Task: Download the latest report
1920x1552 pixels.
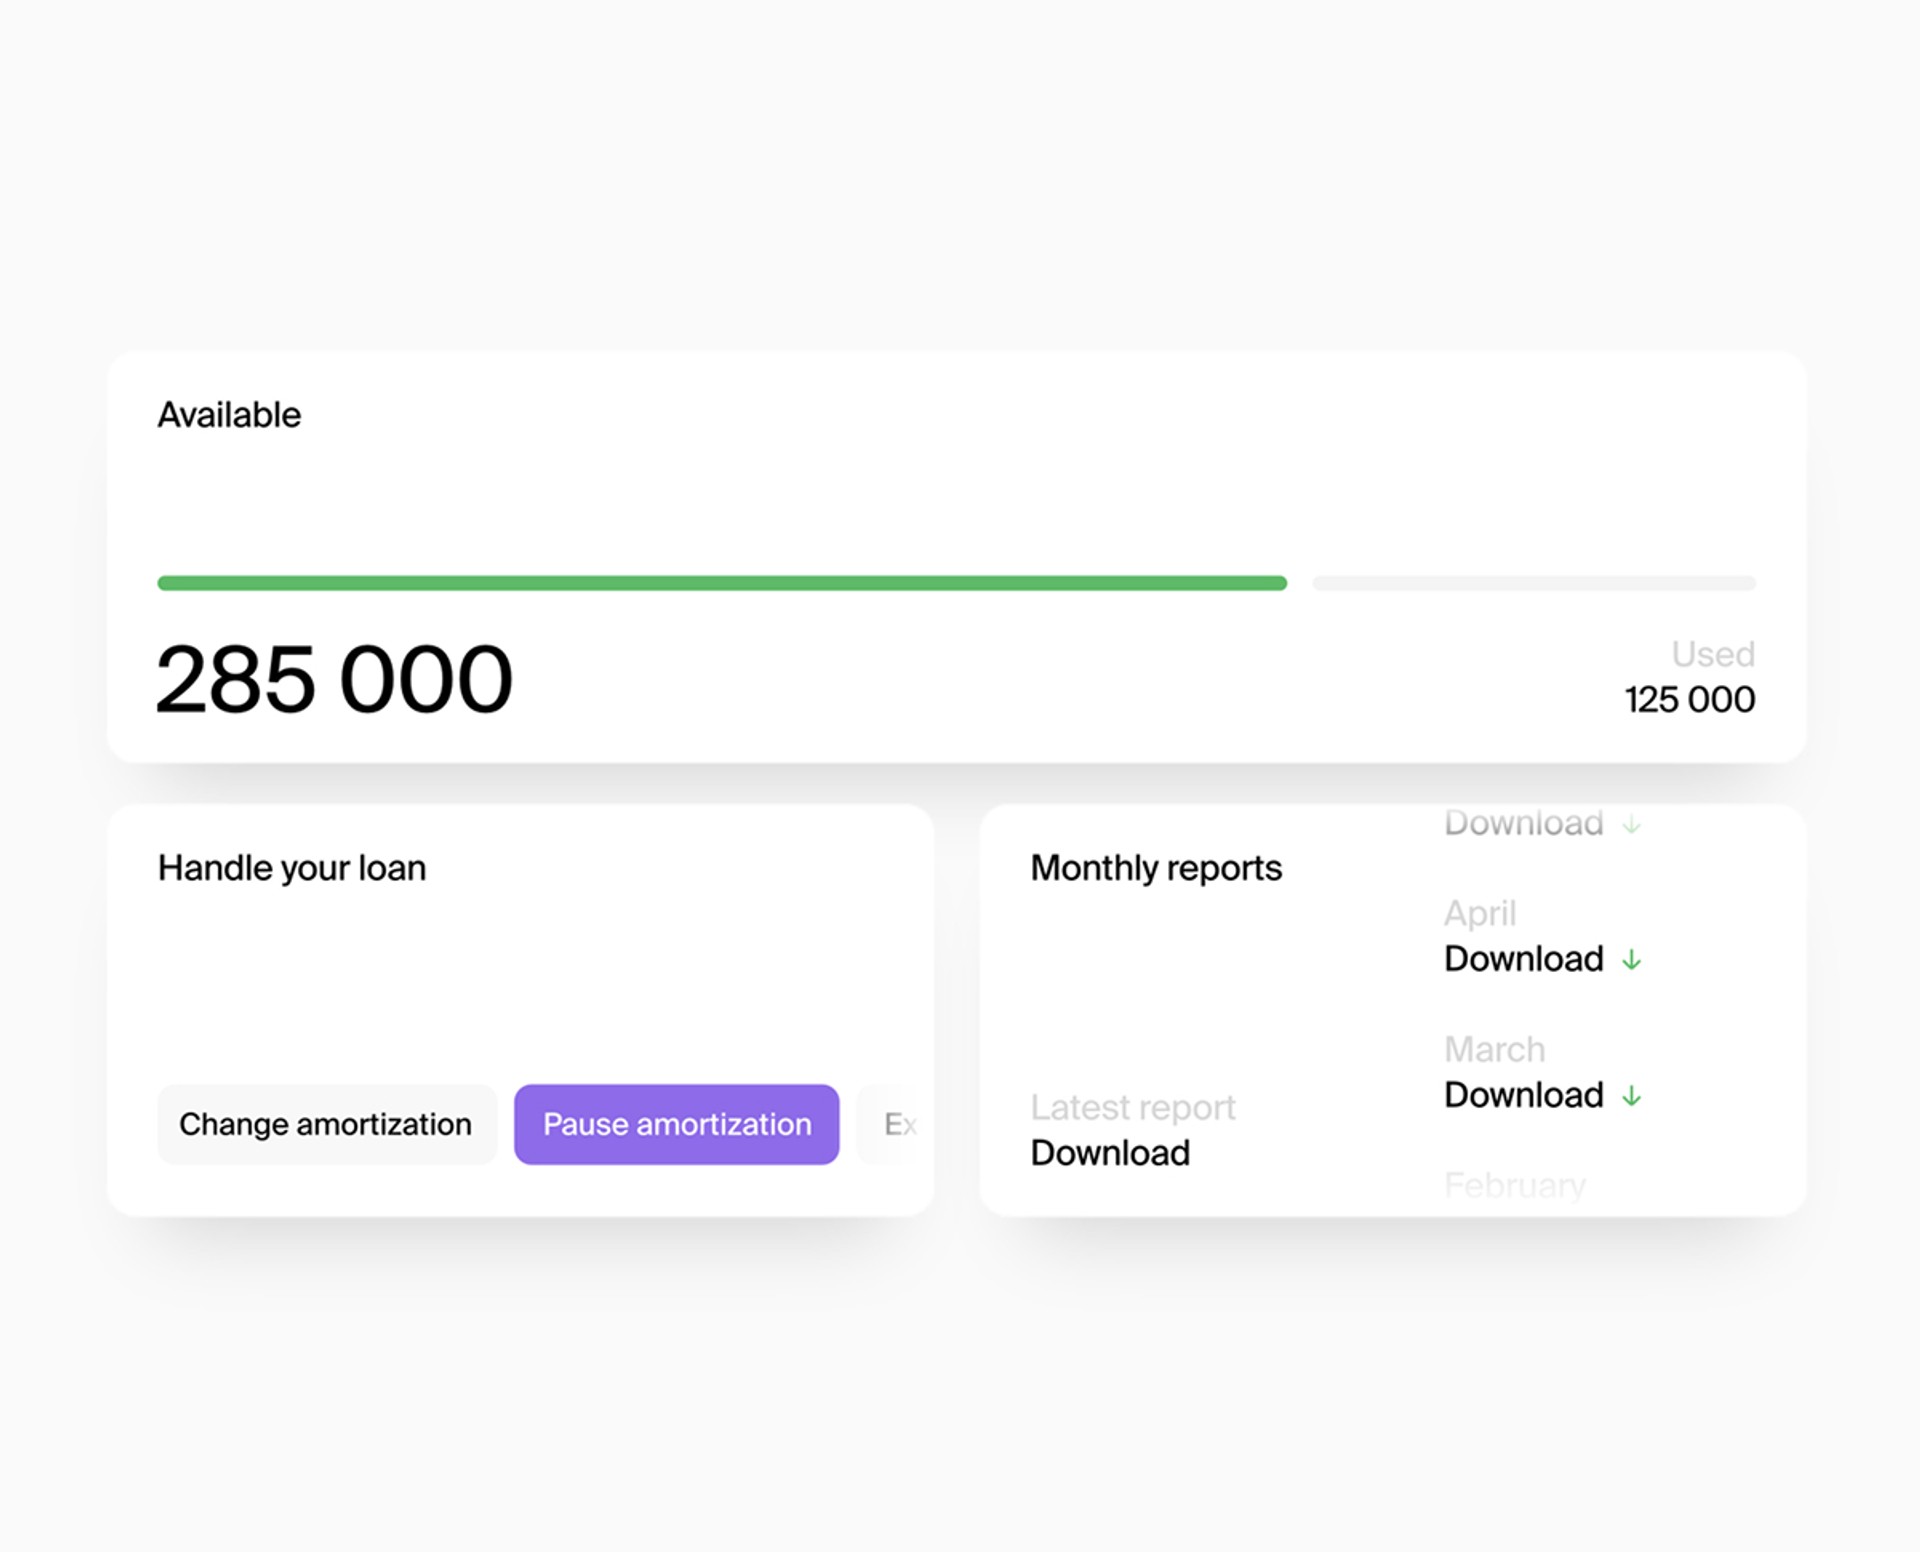Action: pos(1110,1153)
